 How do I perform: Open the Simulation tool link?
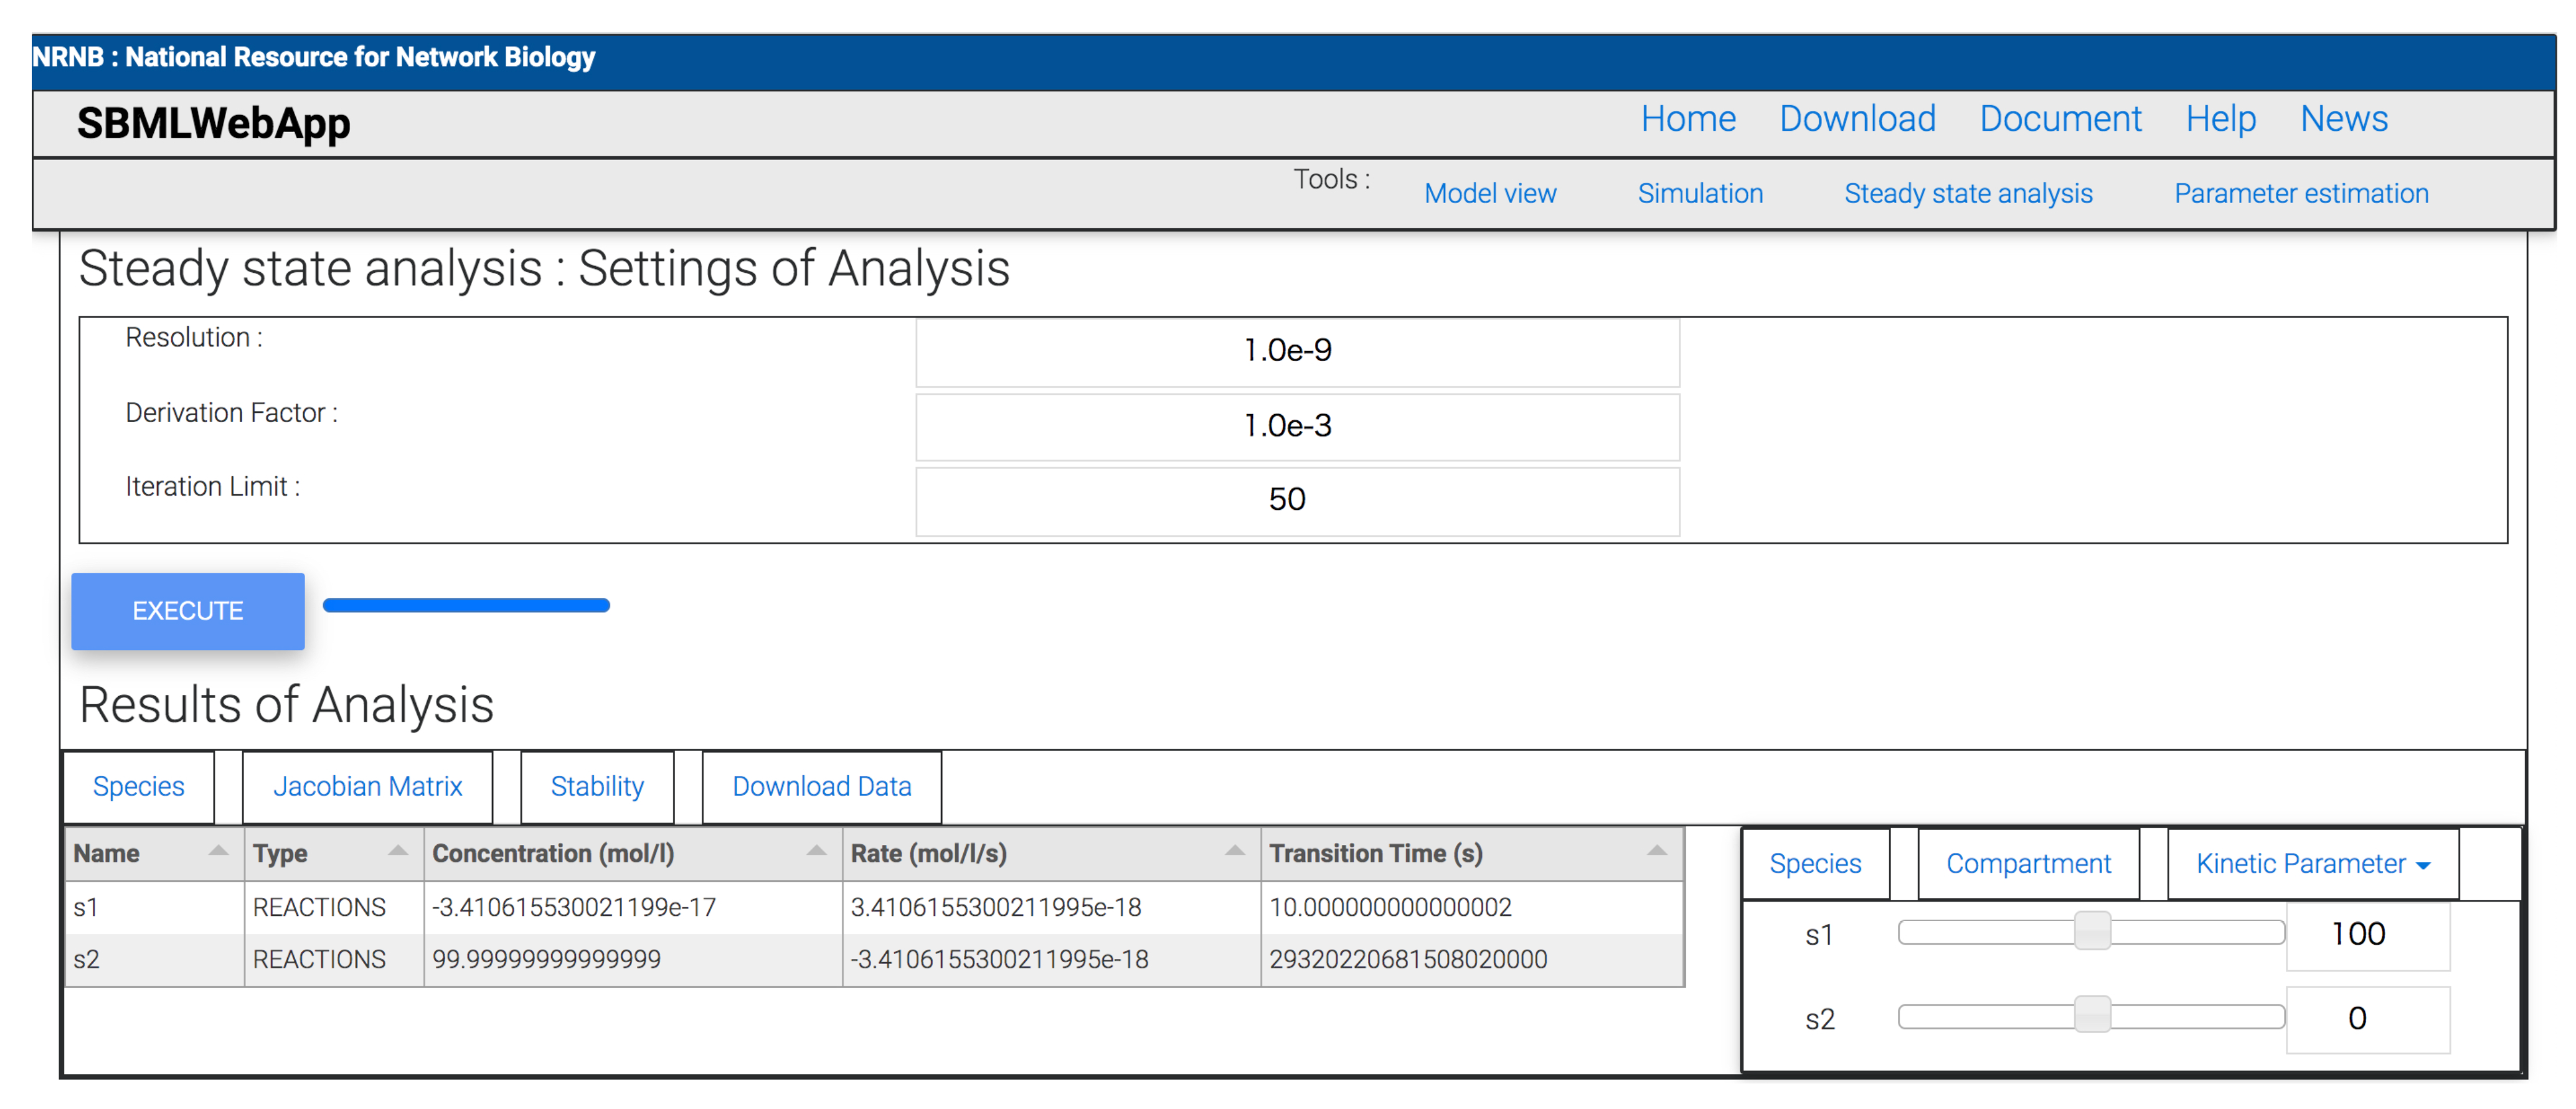coord(1699,193)
